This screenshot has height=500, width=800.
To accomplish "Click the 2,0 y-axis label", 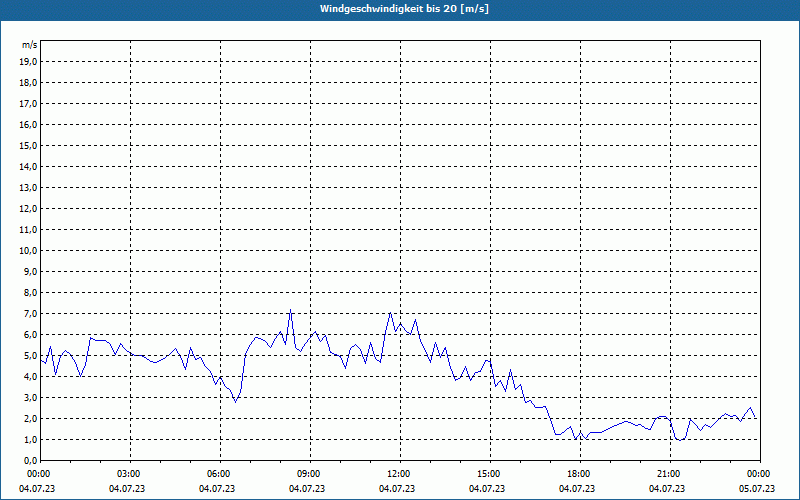I will (x=30, y=419).
